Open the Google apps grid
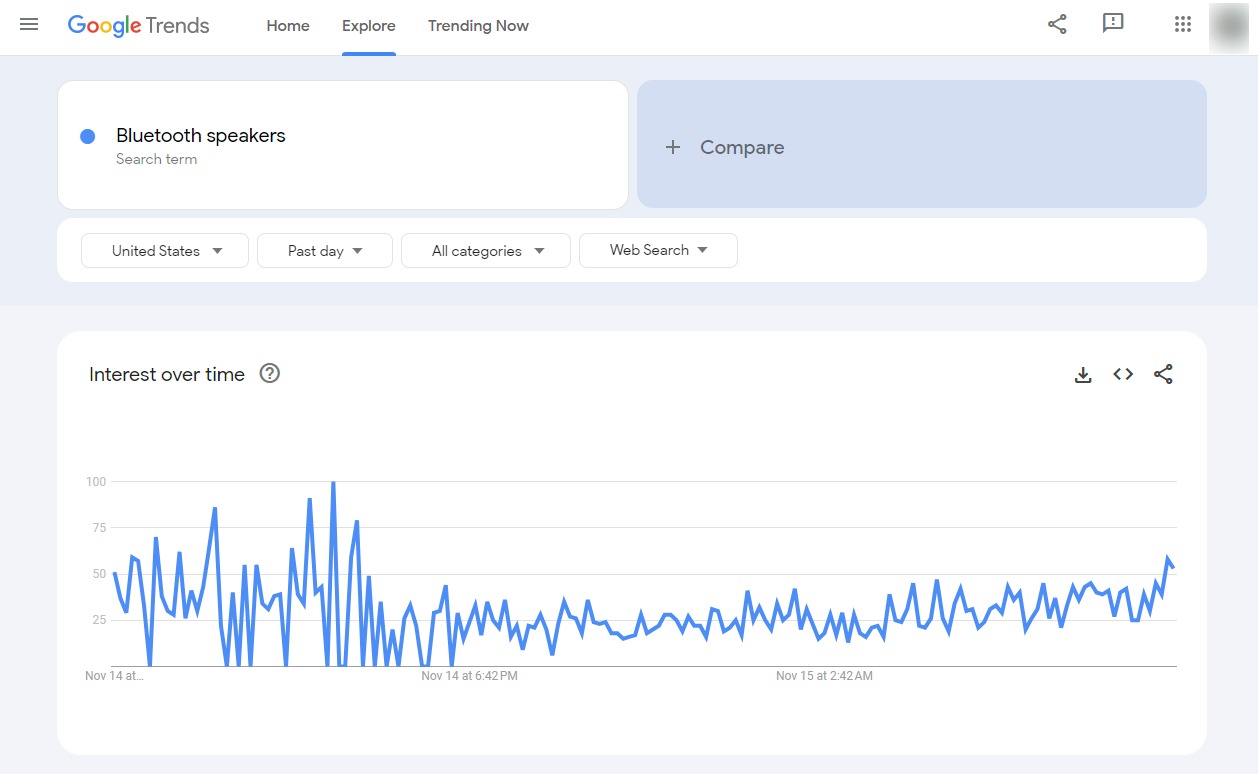 point(1183,25)
